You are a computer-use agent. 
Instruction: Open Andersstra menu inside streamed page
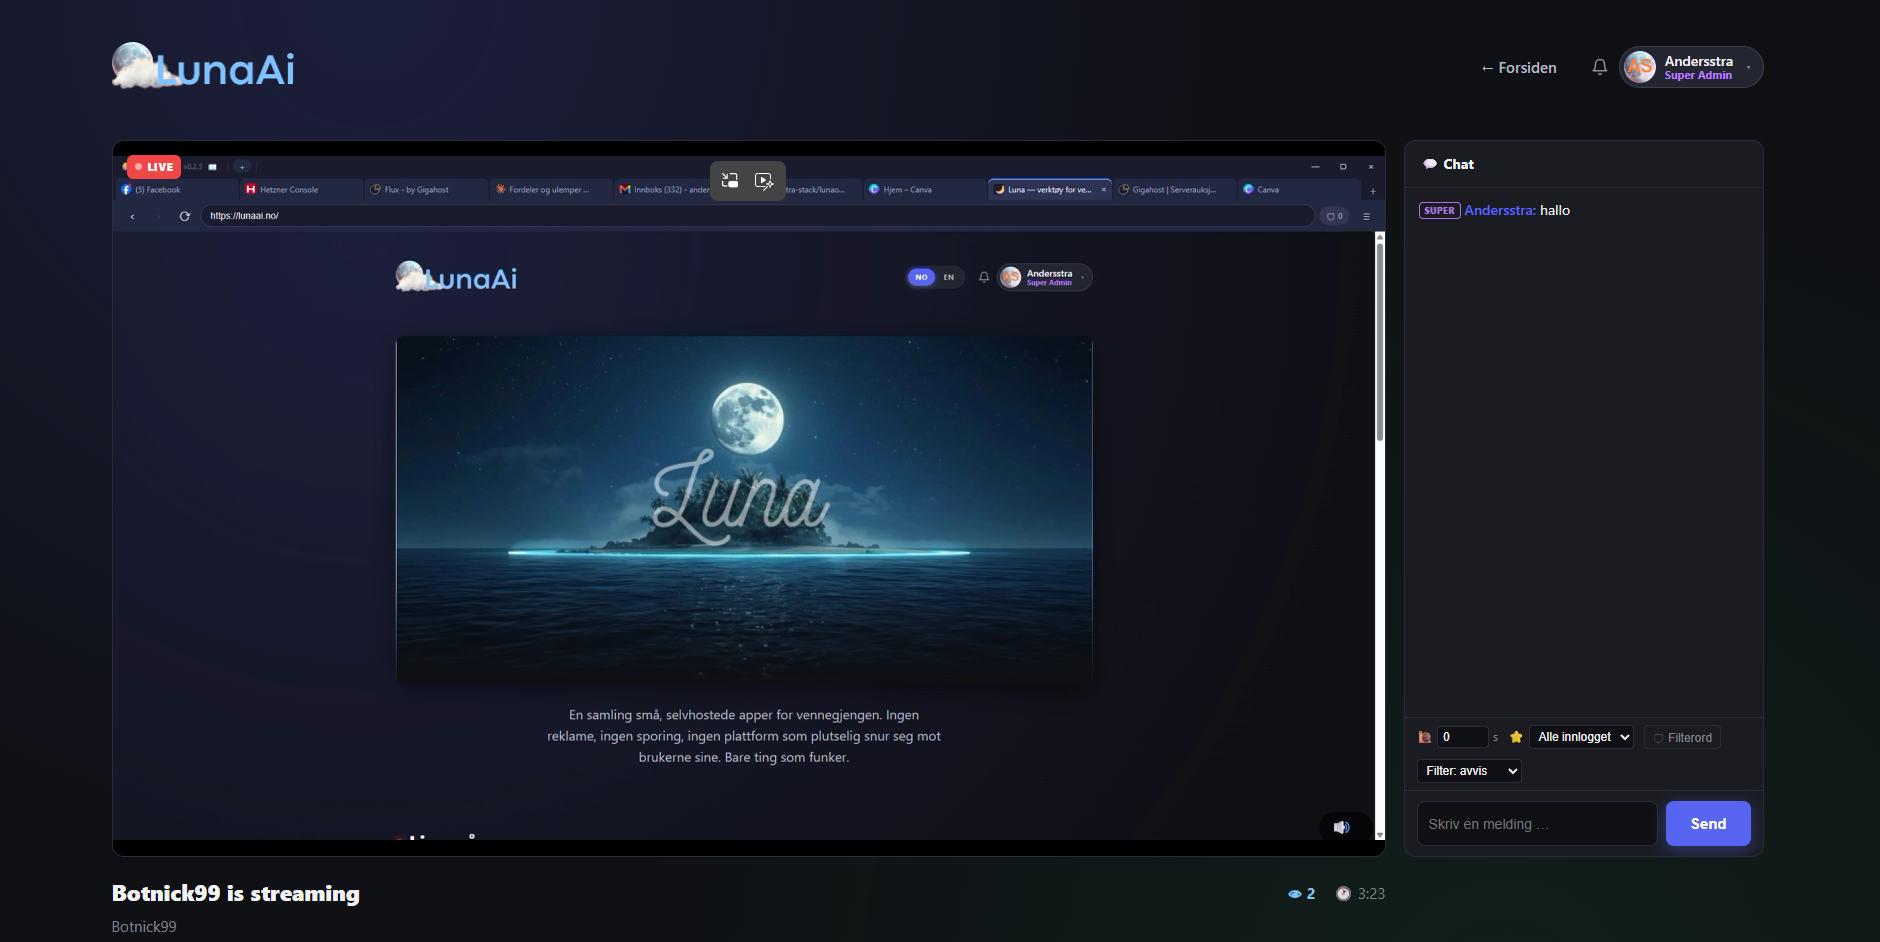(1044, 277)
